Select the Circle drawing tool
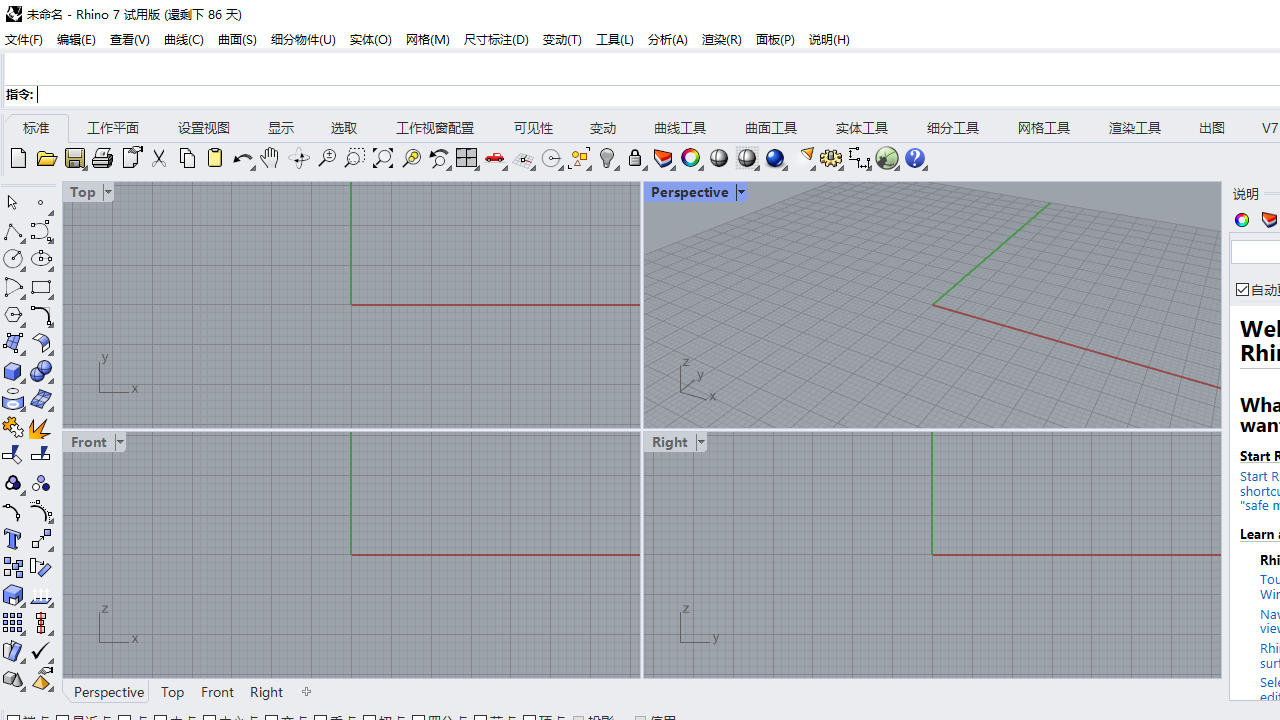Viewport: 1280px width, 720px height. [x=13, y=260]
